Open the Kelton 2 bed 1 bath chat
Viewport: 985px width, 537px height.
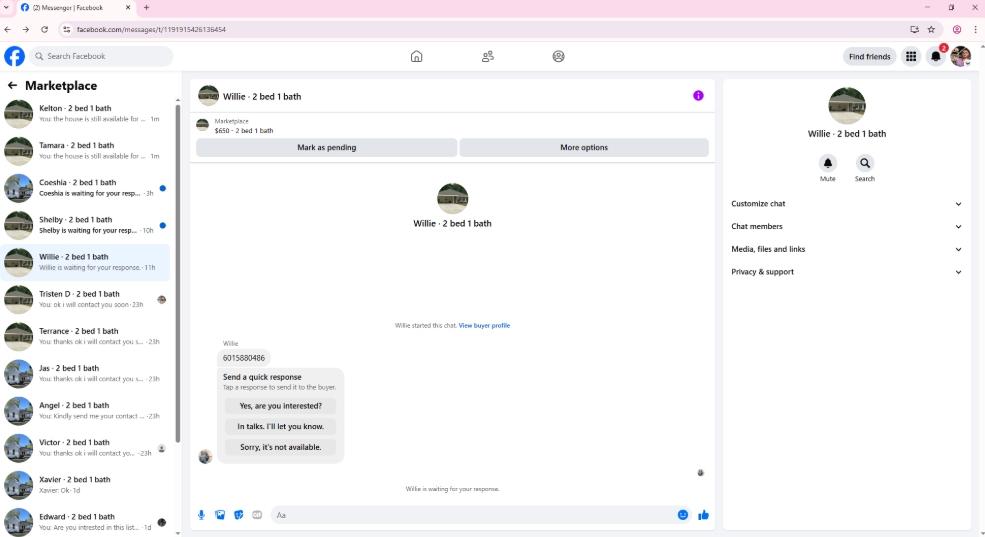tap(85, 114)
